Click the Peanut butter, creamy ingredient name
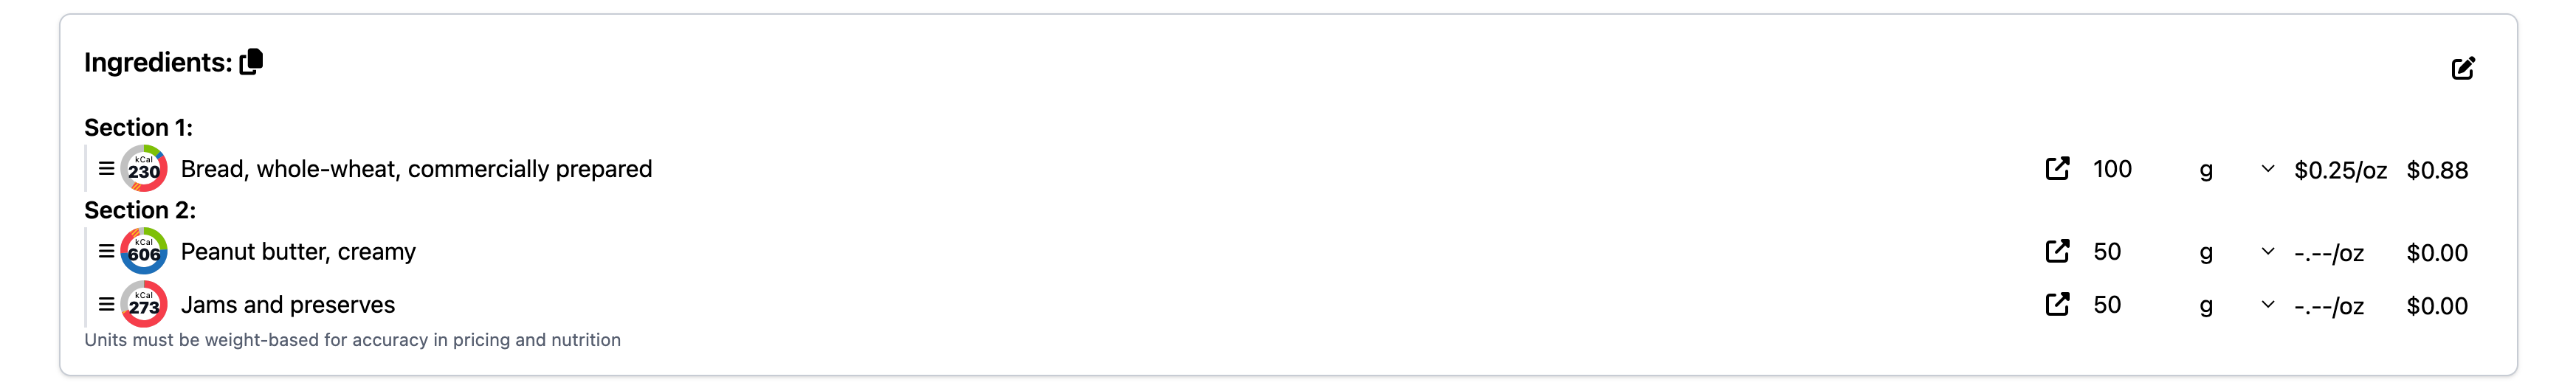 (x=298, y=252)
